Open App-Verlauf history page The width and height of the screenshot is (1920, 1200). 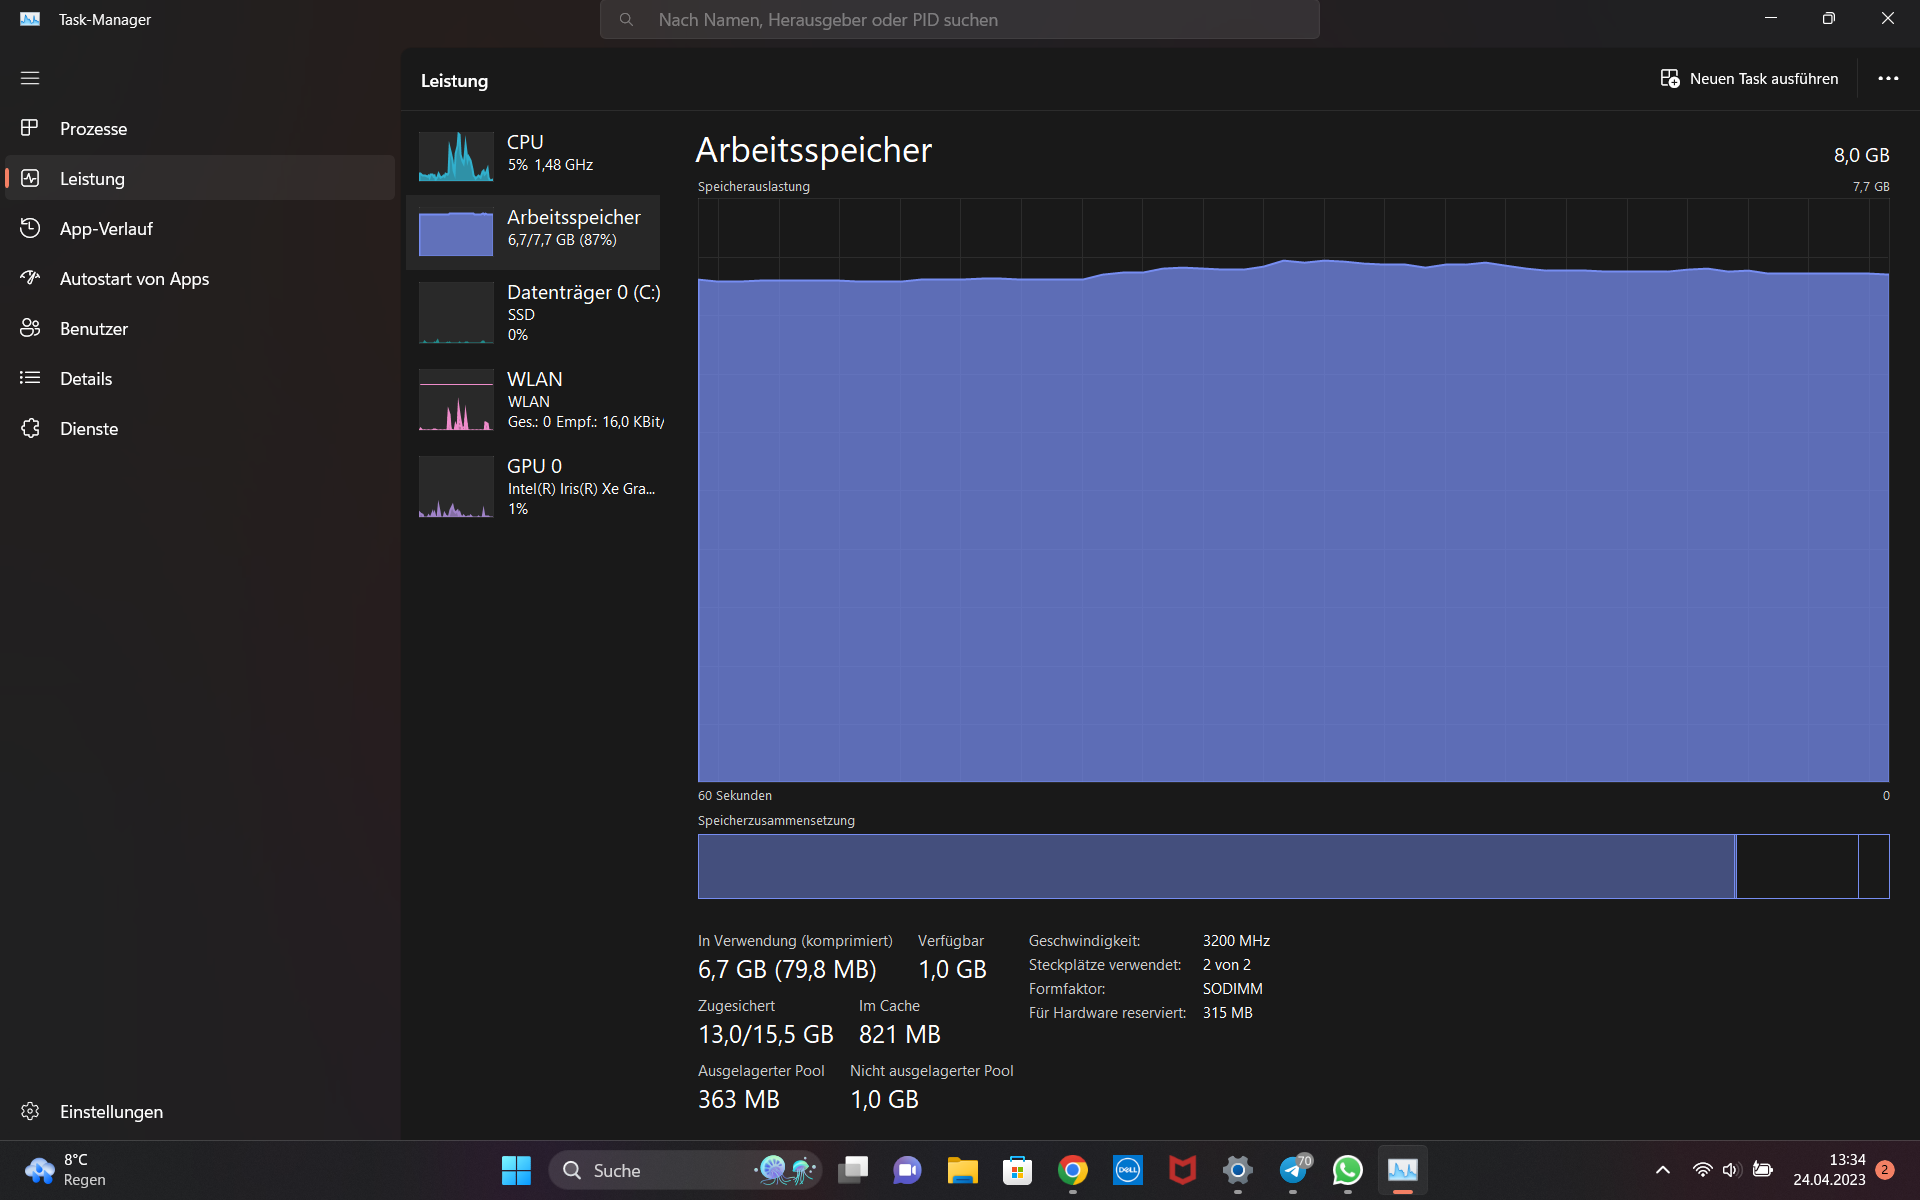tap(106, 229)
